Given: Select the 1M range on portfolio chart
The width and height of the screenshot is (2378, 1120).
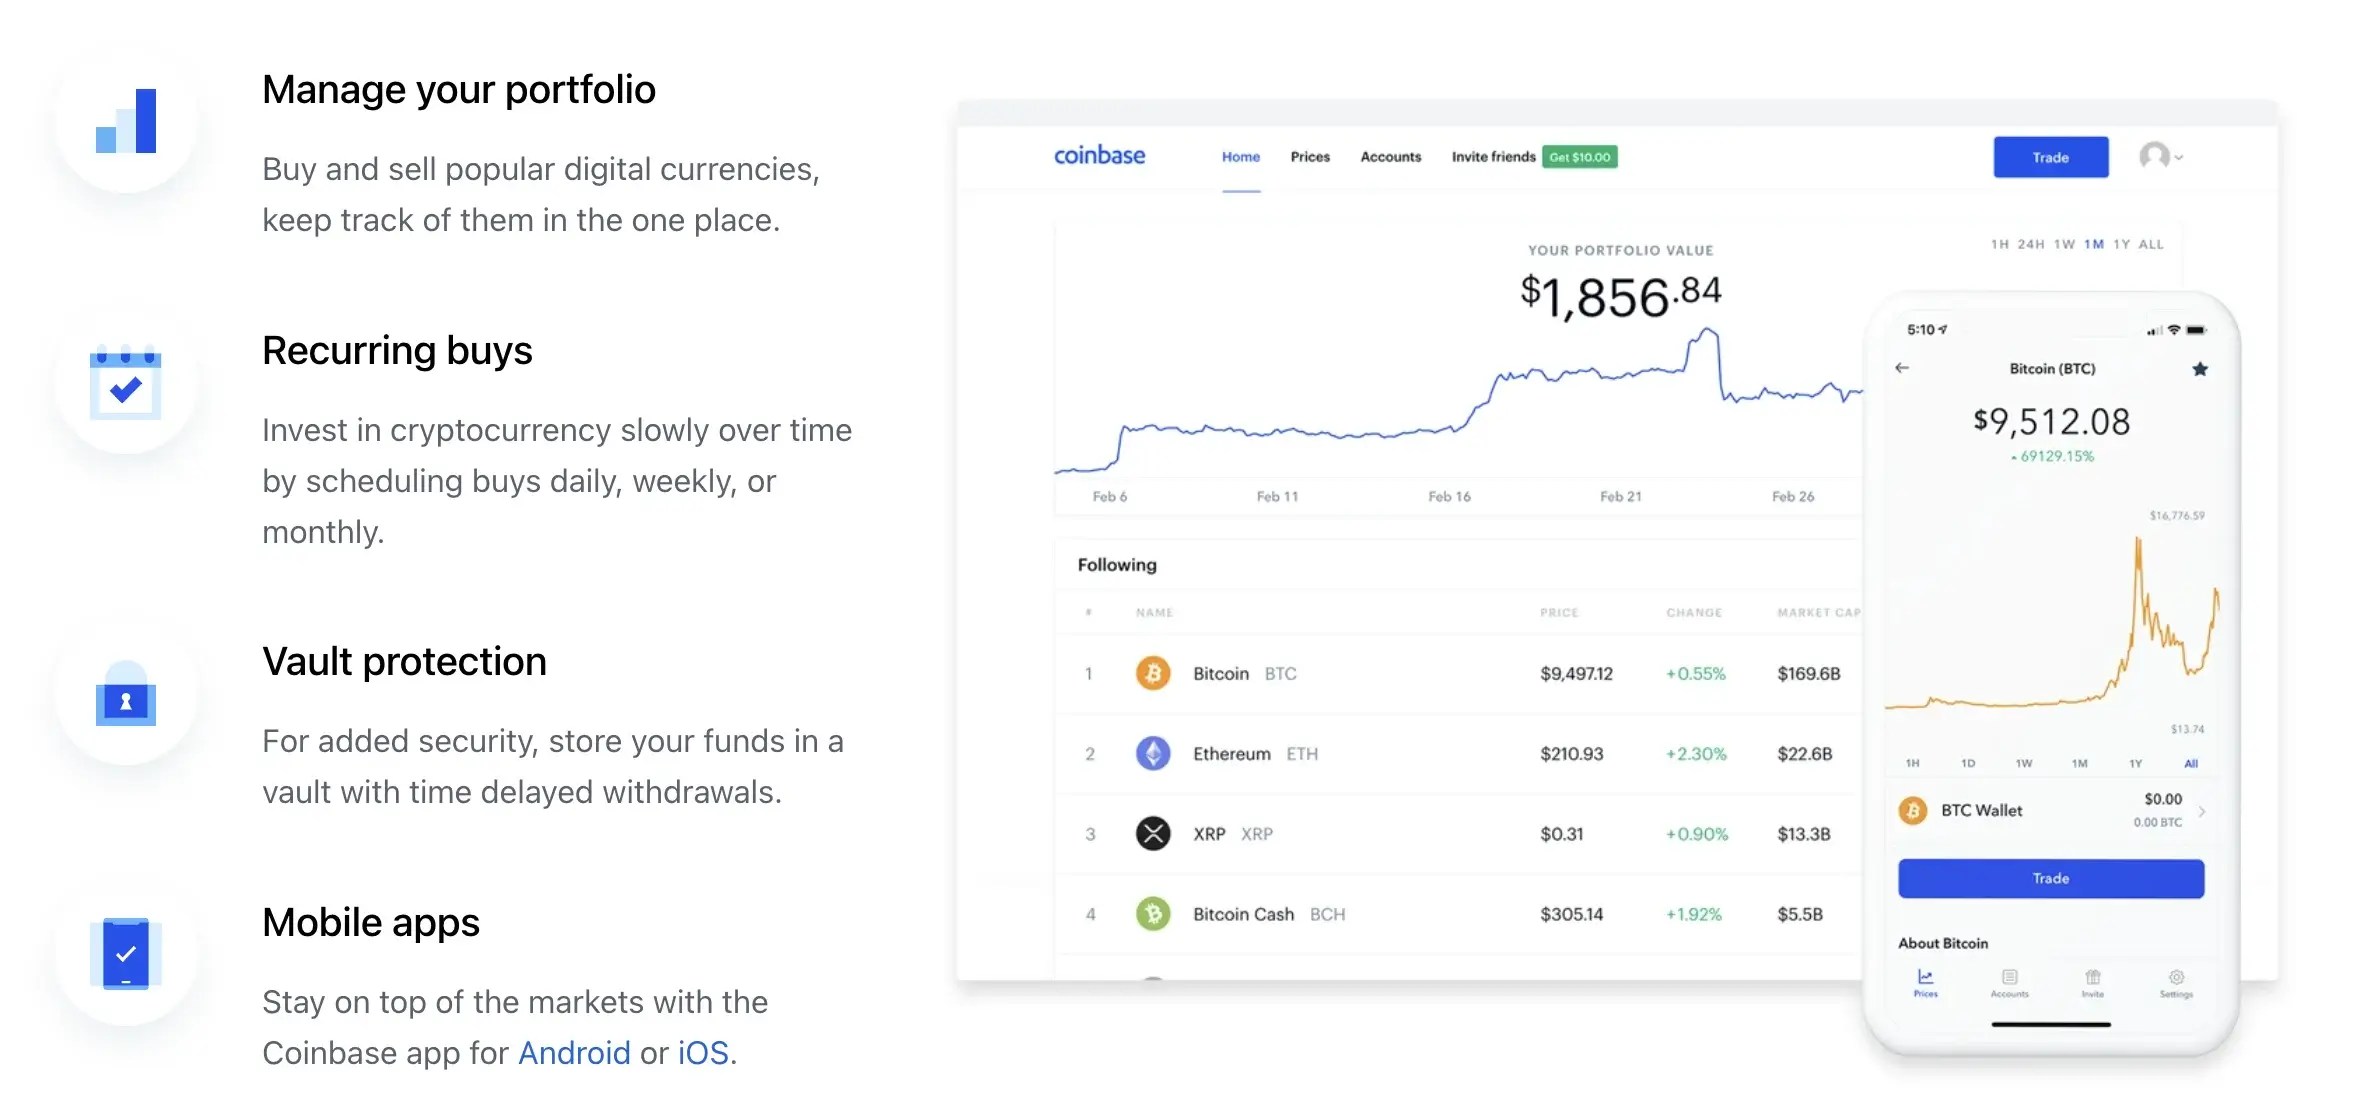Looking at the screenshot, I should (2096, 243).
